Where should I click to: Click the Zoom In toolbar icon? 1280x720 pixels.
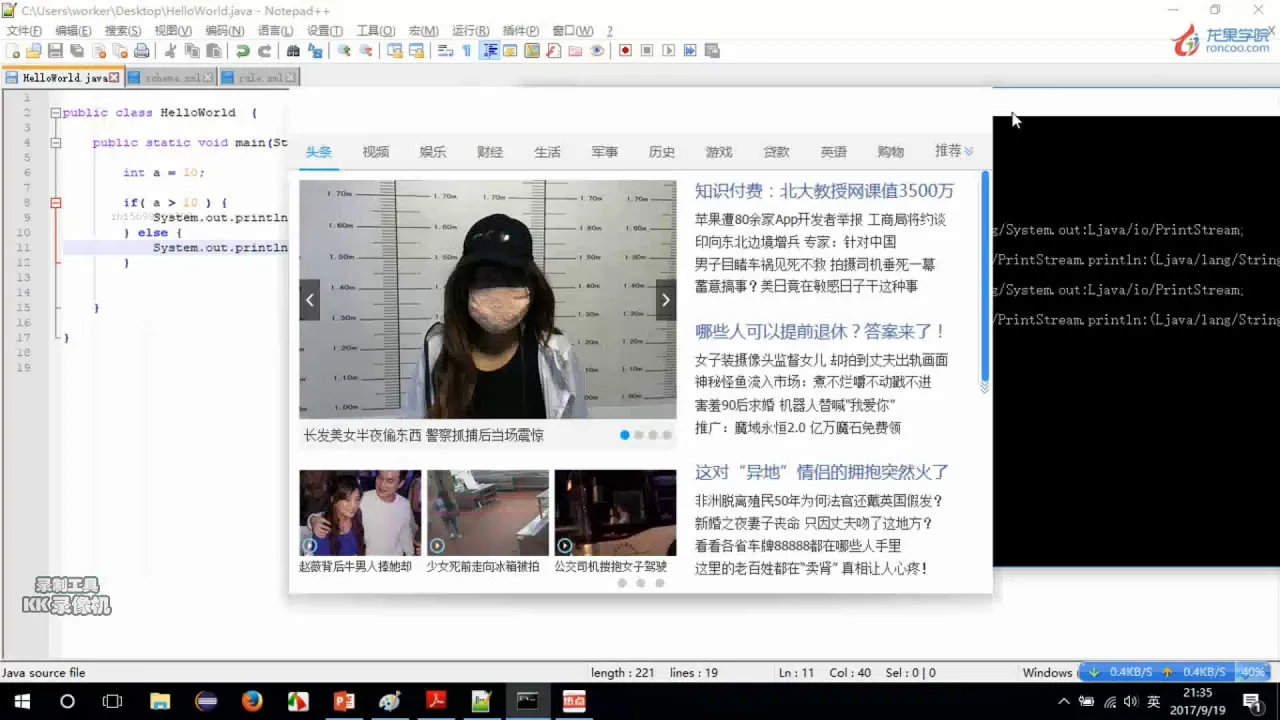click(344, 51)
